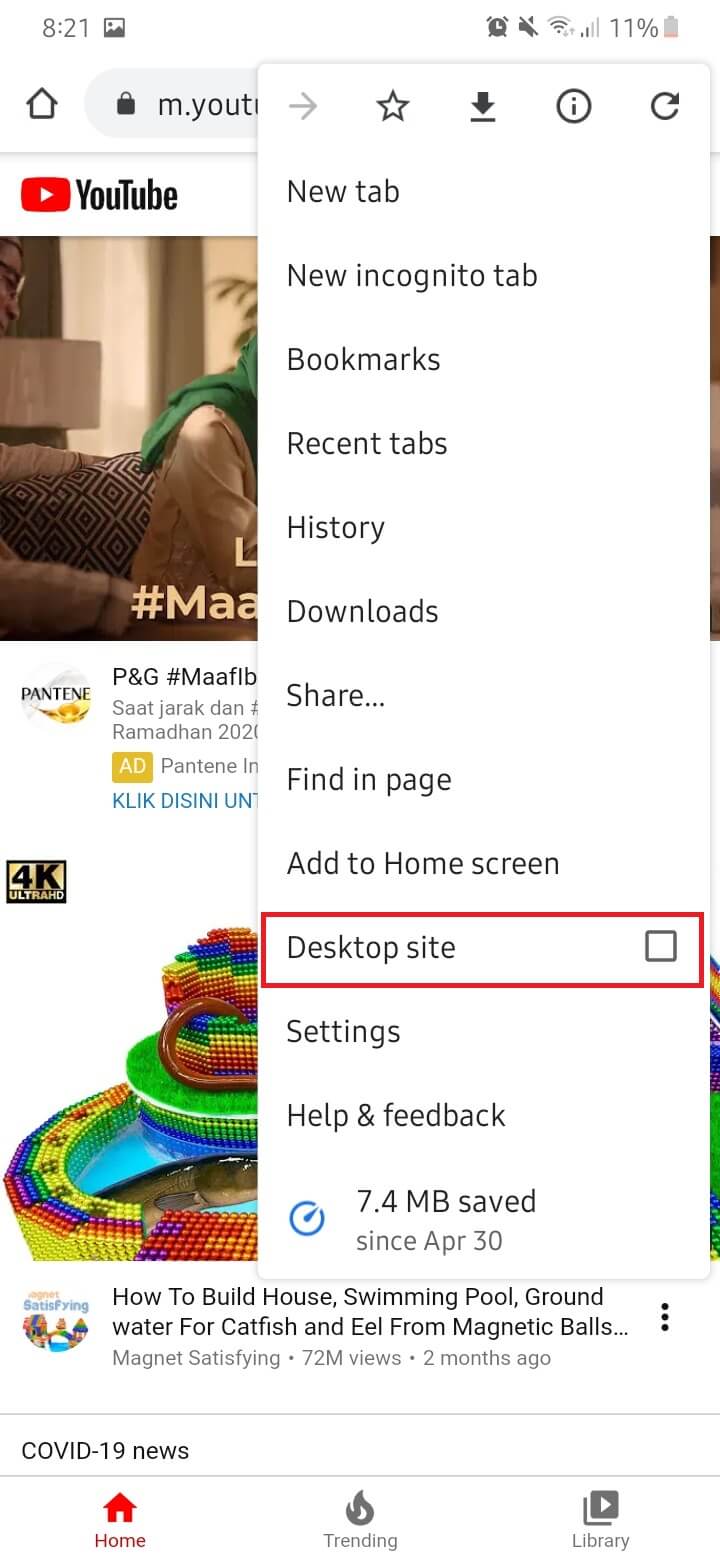The image size is (720, 1560).
Task: Select New incognito tab
Action: click(x=412, y=275)
